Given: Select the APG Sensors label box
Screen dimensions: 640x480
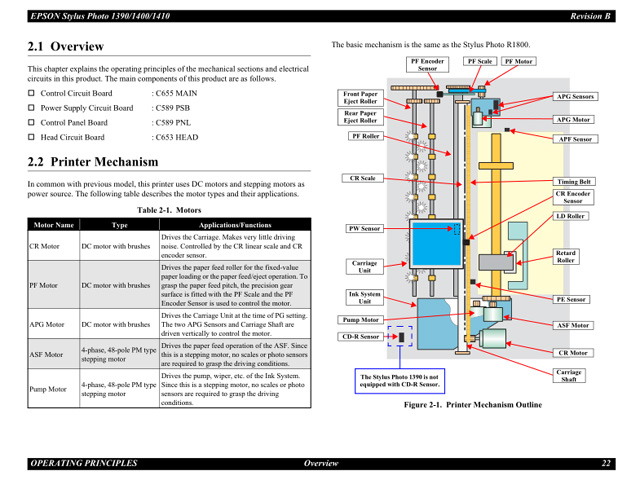Looking at the screenshot, I should pos(575,97).
